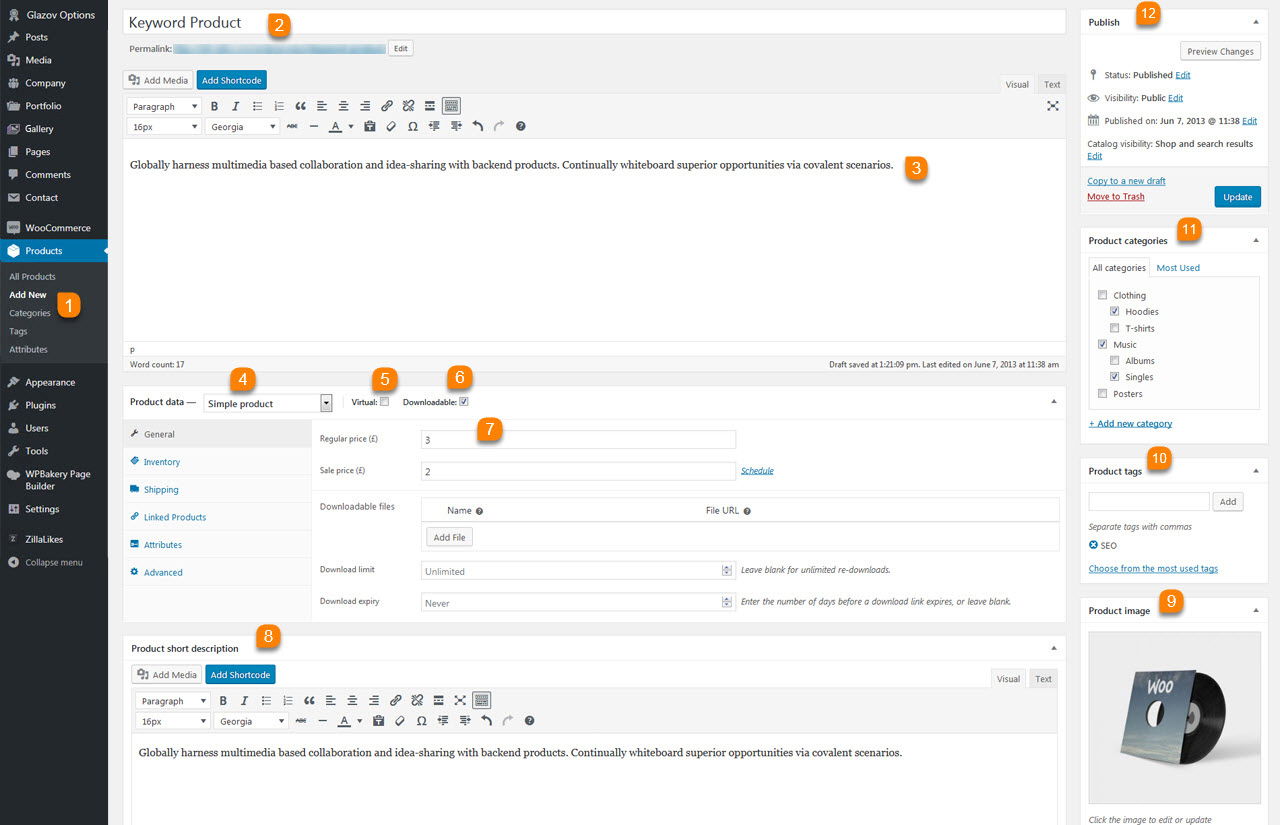
Task: Open Georgia font dropdown in main editor
Action: pyautogui.click(x=243, y=127)
